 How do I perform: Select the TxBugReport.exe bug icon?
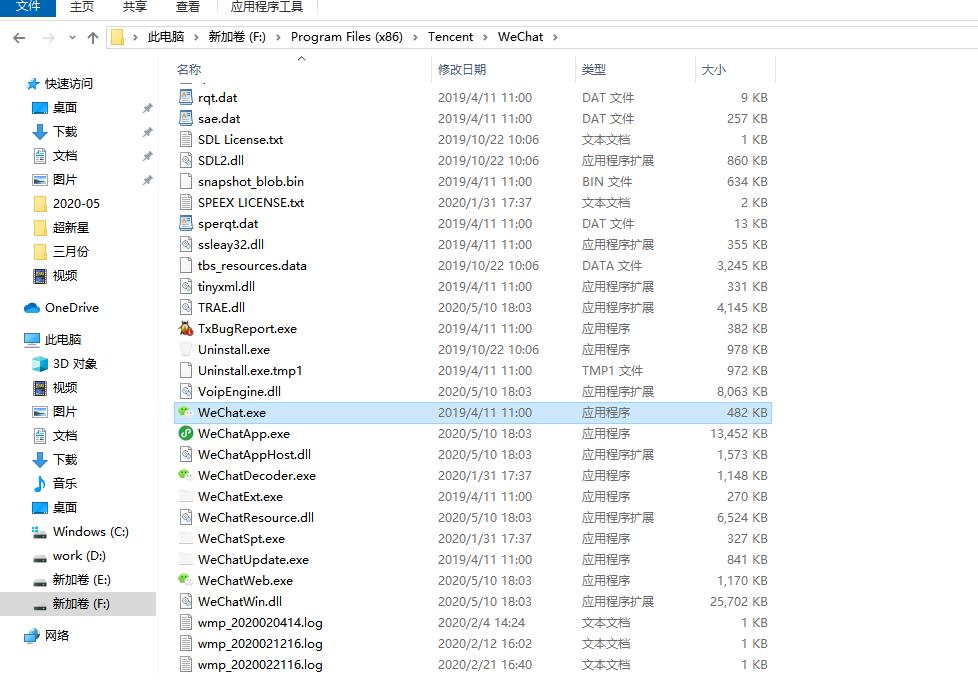click(185, 328)
